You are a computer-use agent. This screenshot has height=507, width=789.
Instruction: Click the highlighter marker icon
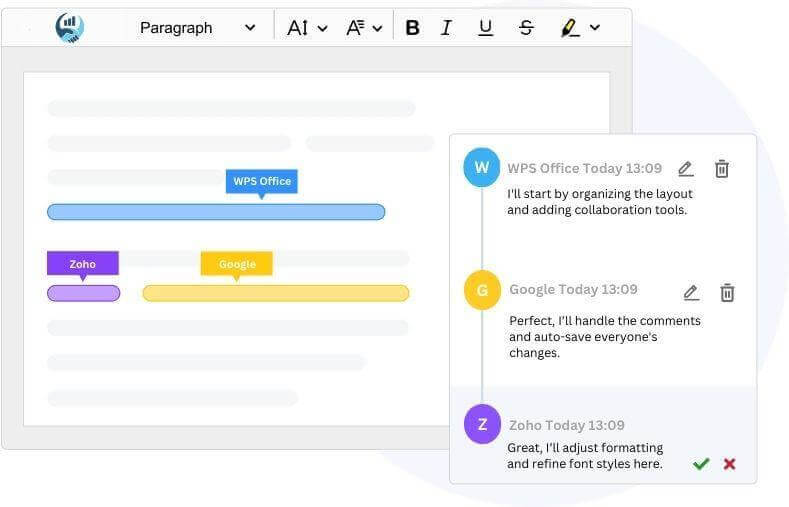[570, 28]
